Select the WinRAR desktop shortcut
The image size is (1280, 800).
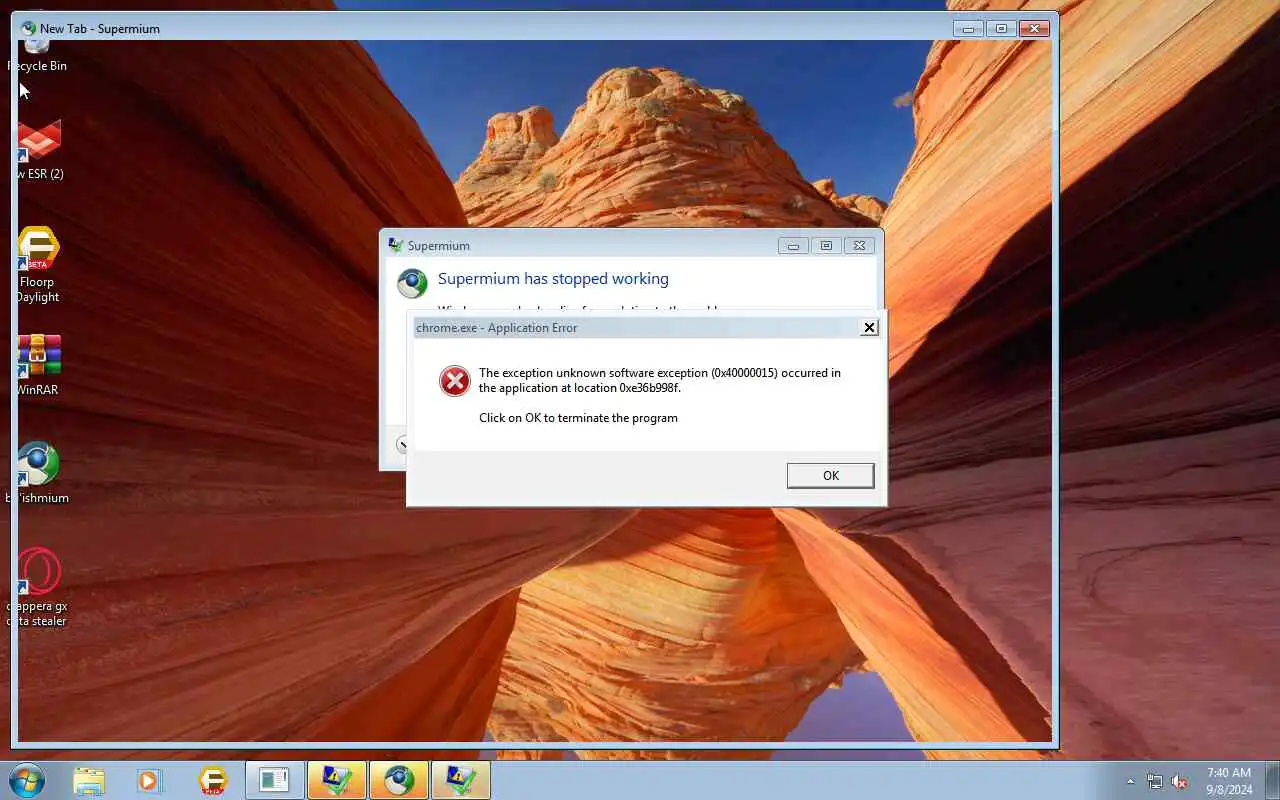pyautogui.click(x=38, y=365)
